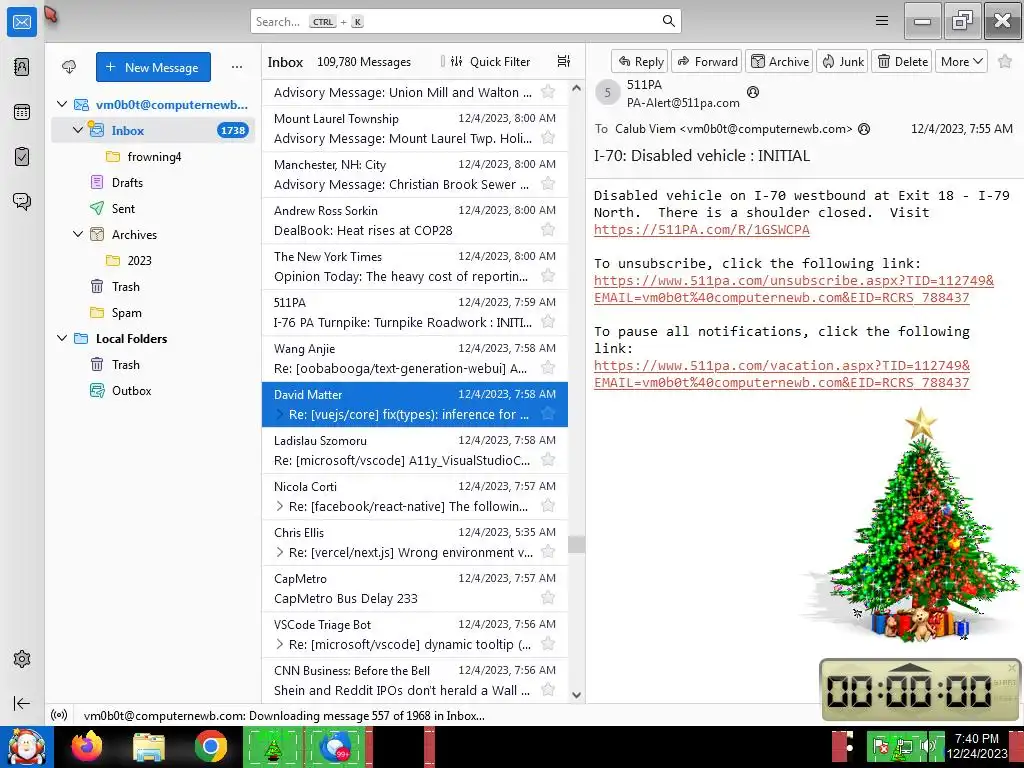
Task: Toggle star on David Matter message
Action: 548,414
